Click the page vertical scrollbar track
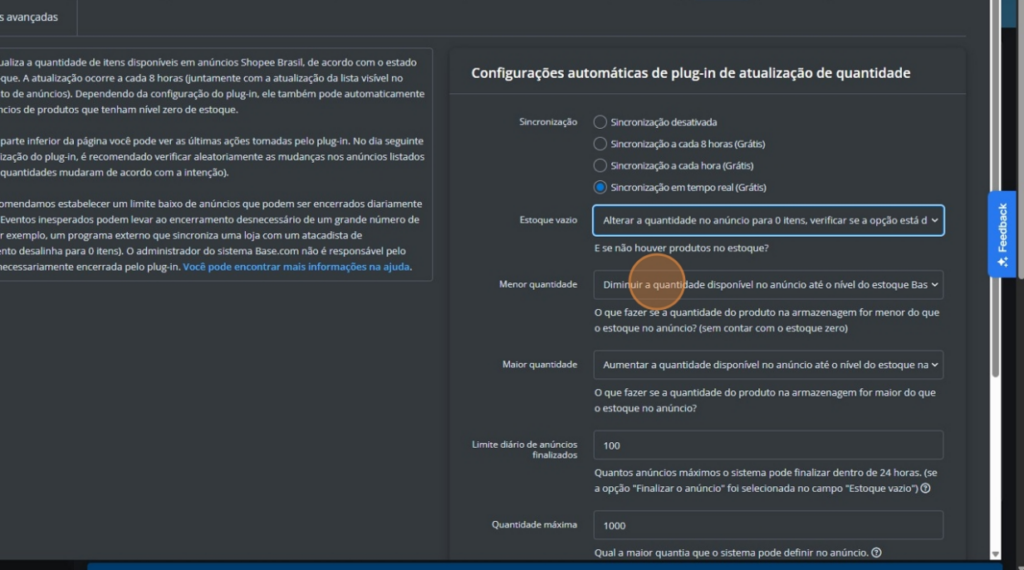Image resolution: width=1024 pixels, height=570 pixels. point(995,460)
